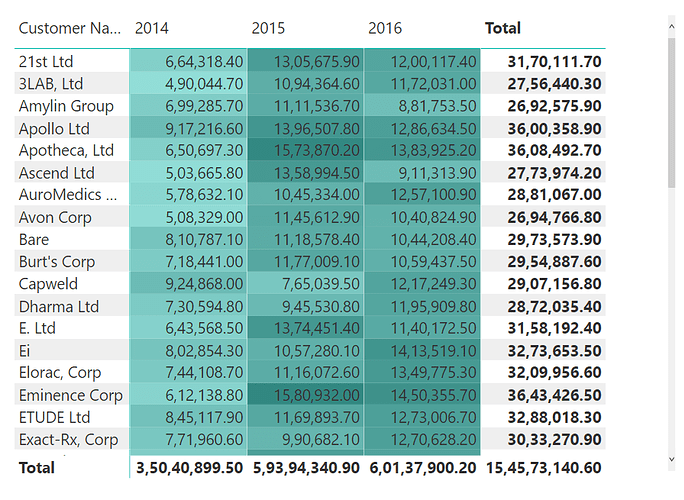Click 2015 value 7,65,039.50
The height and width of the screenshot is (500, 684).
tap(320, 284)
